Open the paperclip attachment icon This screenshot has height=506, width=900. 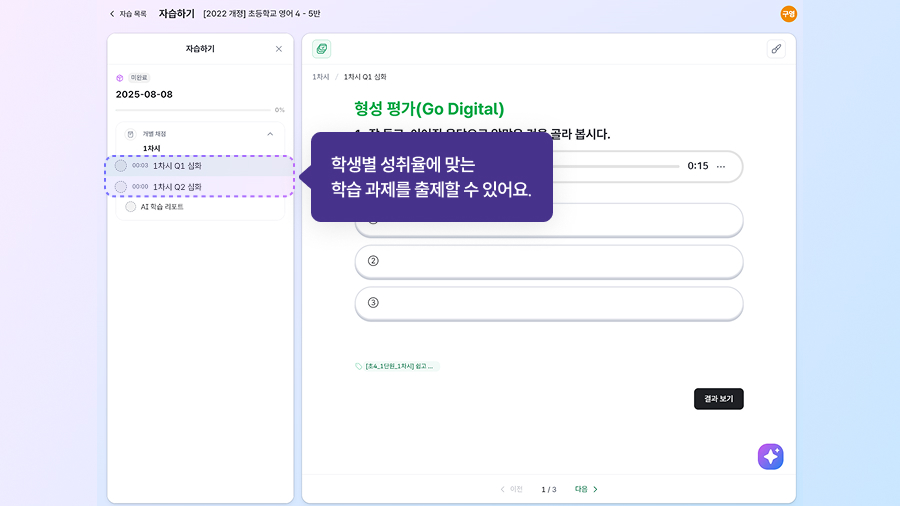tap(776, 49)
